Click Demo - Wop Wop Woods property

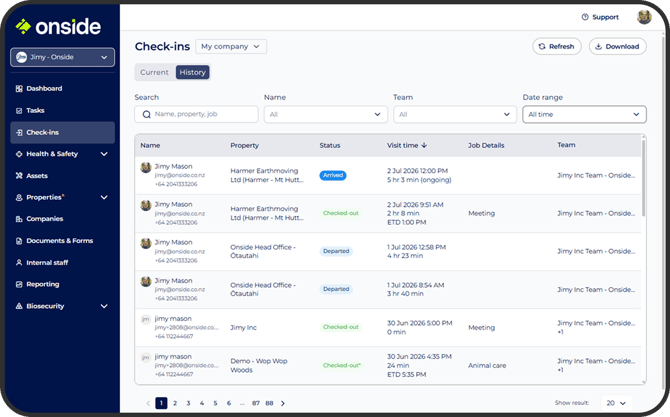(259, 365)
